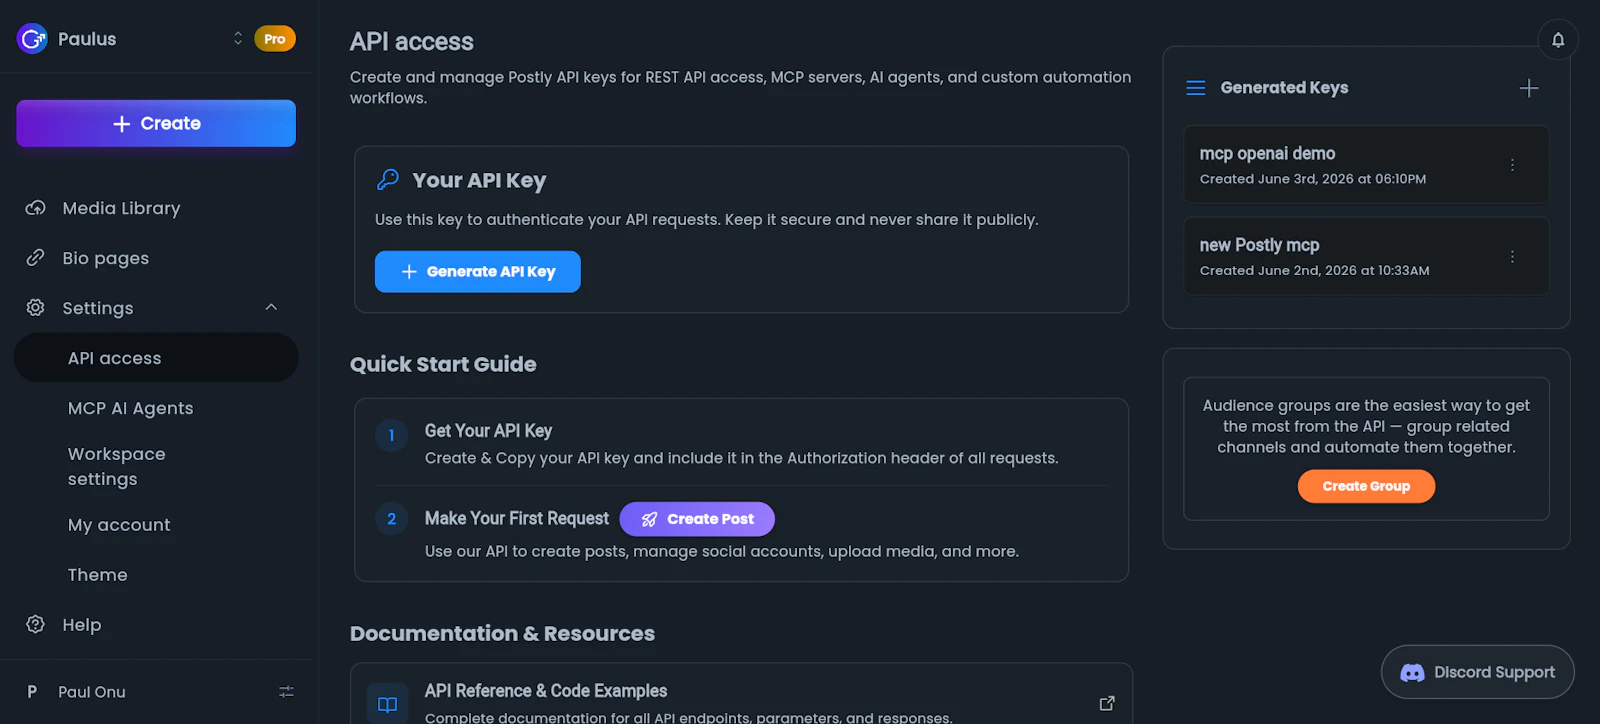
Task: Click the Help lifebuoy icon
Action: (x=36, y=625)
